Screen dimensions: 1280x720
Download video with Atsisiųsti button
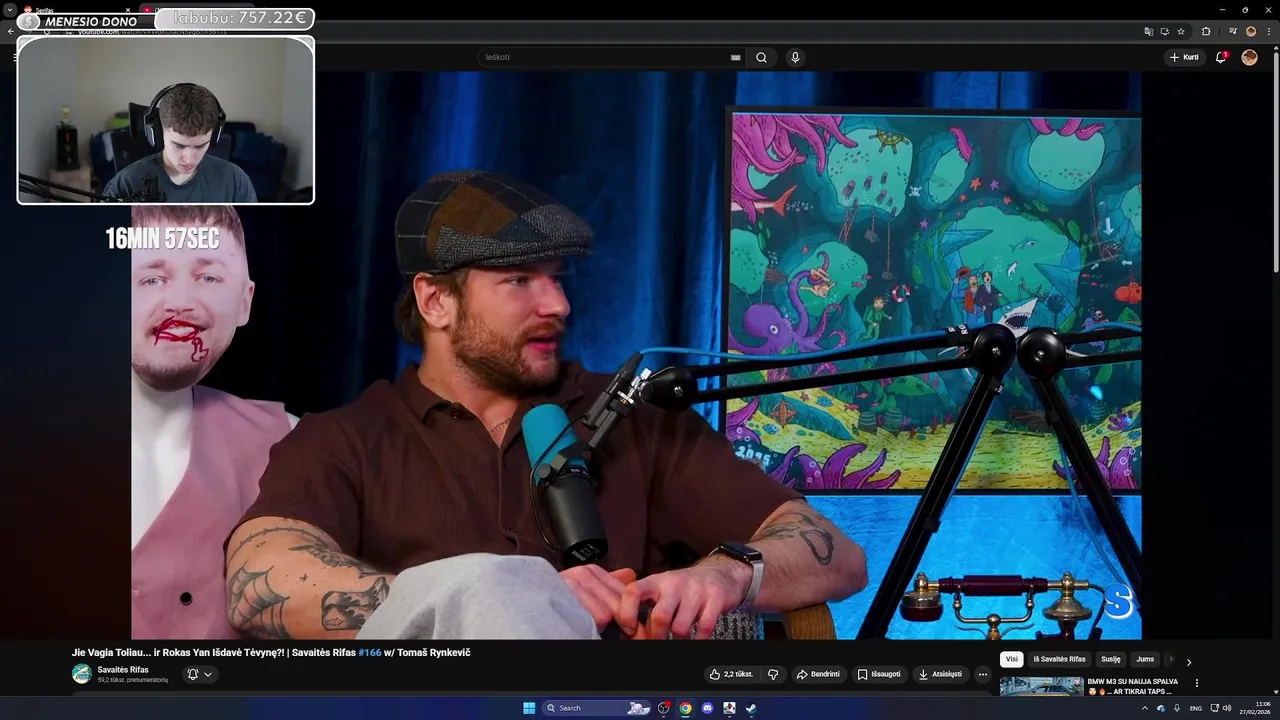[940, 674]
